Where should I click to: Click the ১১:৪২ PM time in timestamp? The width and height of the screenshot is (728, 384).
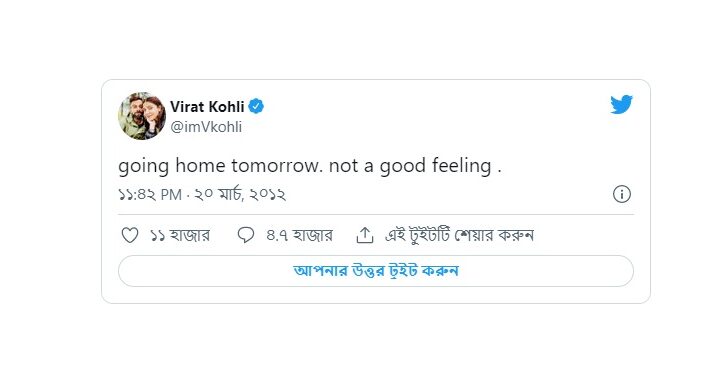(x=150, y=195)
